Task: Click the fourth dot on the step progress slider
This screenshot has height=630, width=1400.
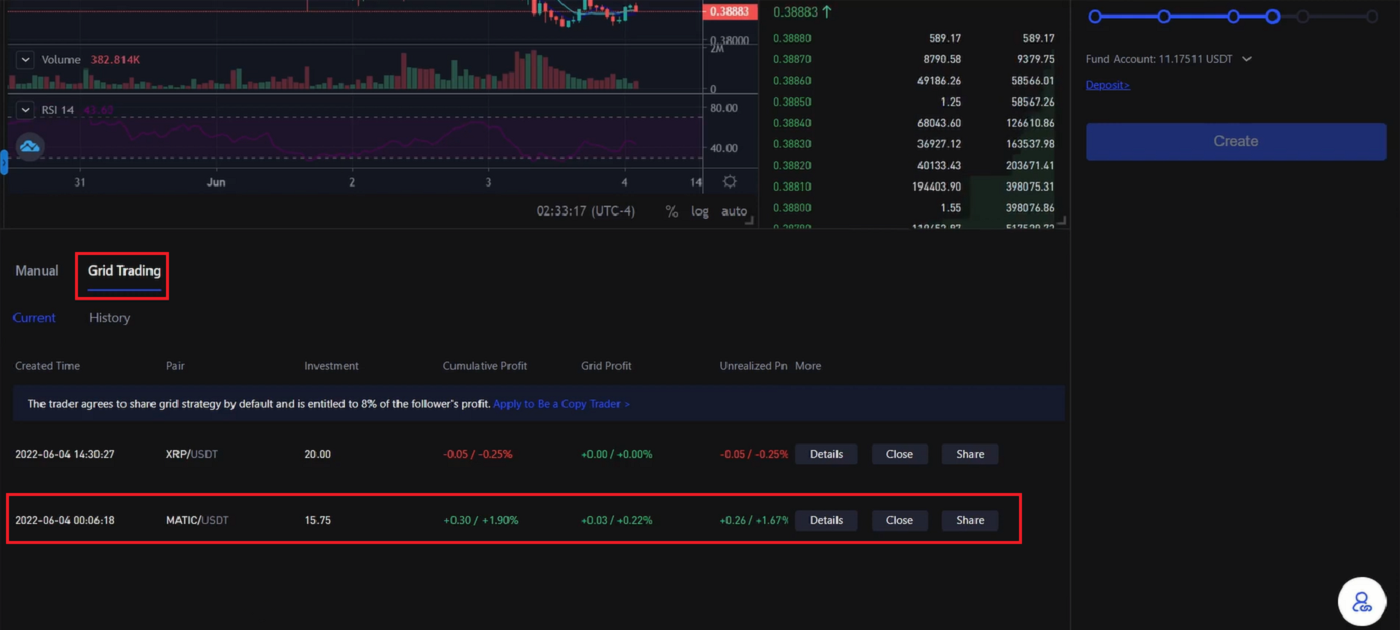Action: [x=1272, y=16]
